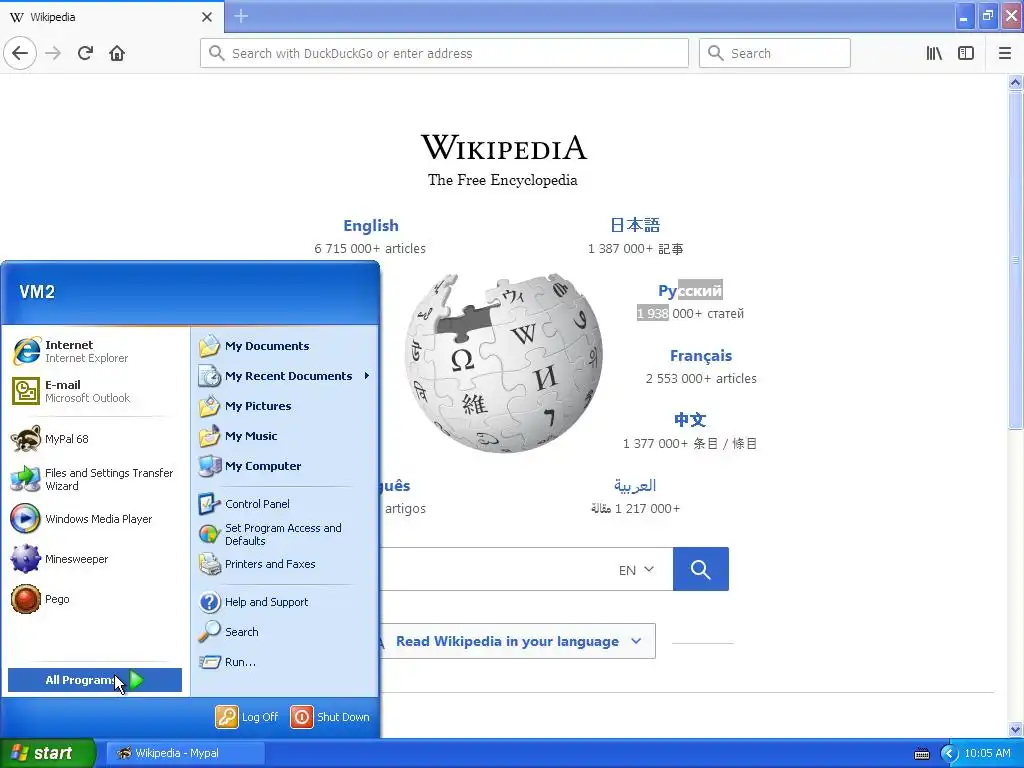Open the Русский Wikipedia link
The image size is (1024, 768).
click(x=690, y=291)
